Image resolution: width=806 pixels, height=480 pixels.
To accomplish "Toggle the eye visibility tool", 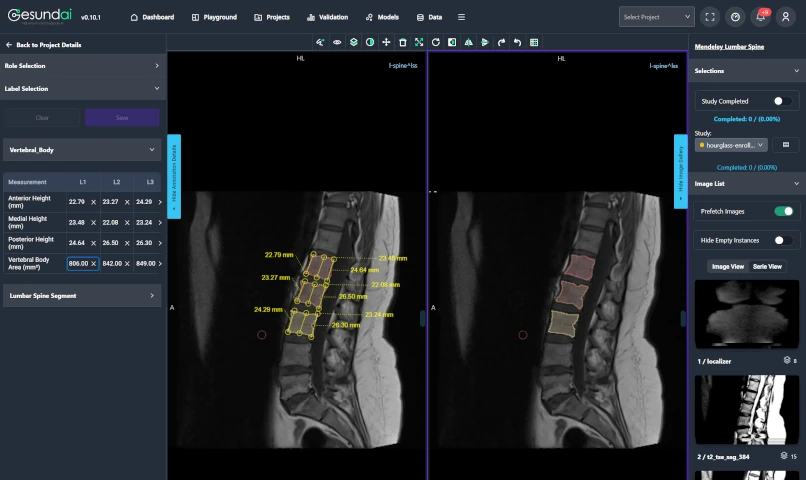I will pos(337,42).
